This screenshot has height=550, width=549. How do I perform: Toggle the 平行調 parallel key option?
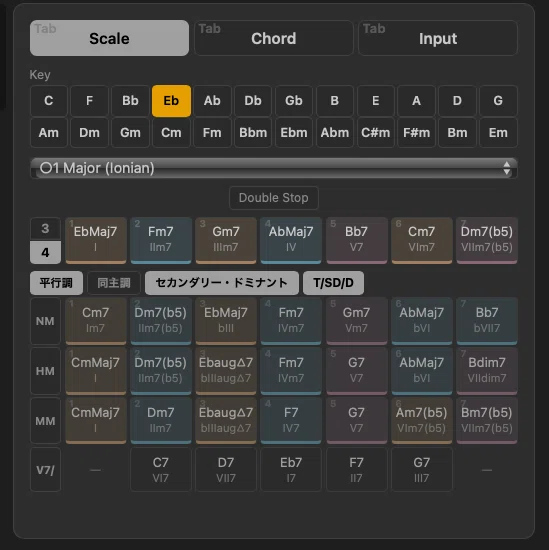(x=56, y=283)
